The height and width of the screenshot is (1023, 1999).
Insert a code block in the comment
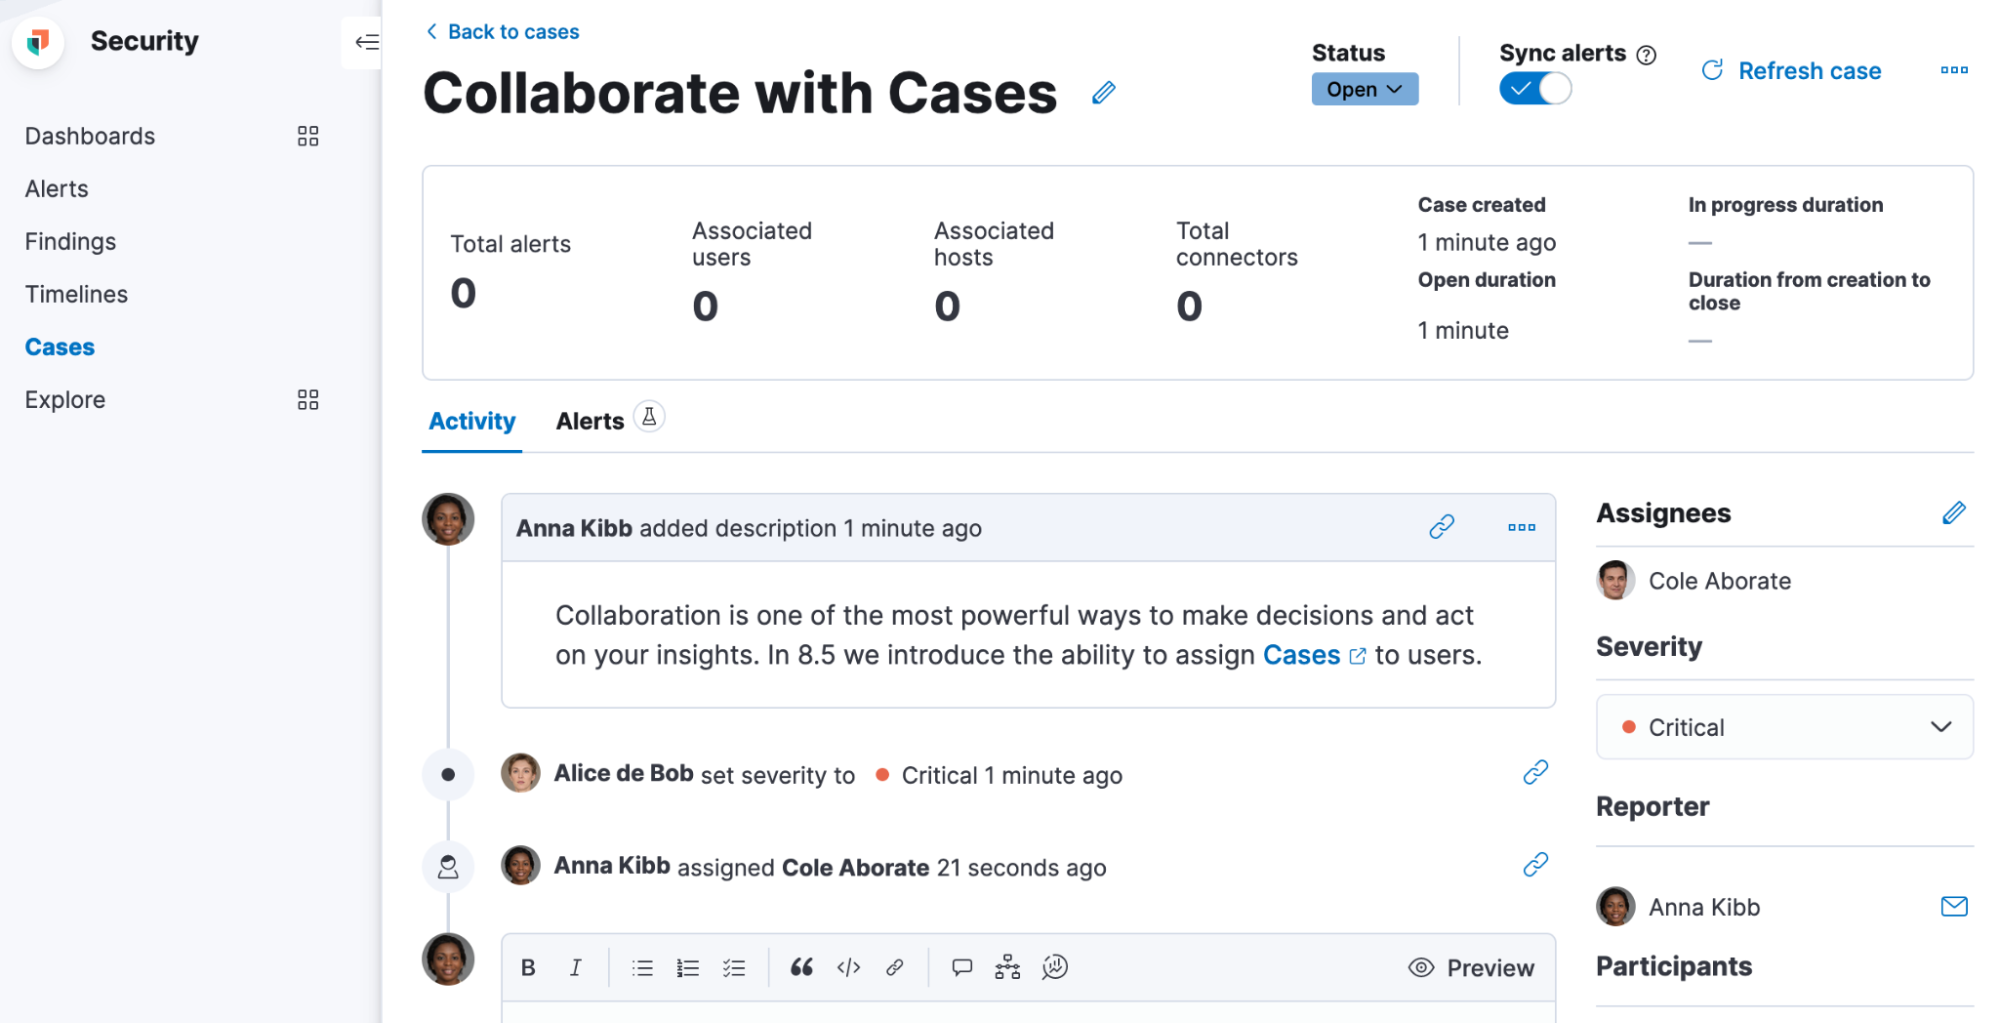(848, 967)
